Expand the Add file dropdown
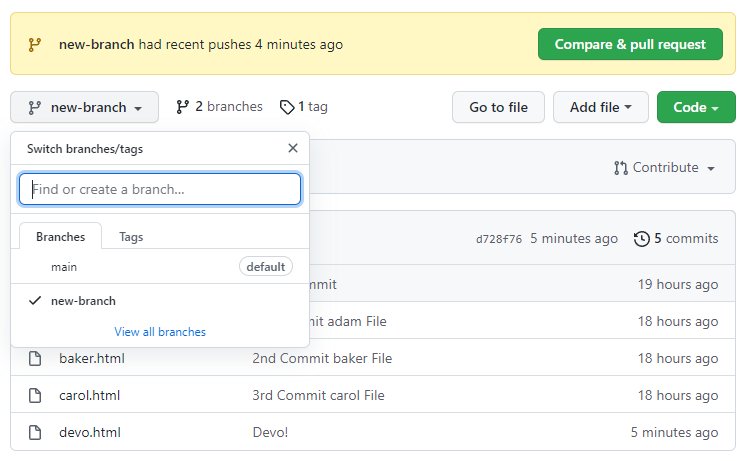745x461 pixels. pos(600,107)
